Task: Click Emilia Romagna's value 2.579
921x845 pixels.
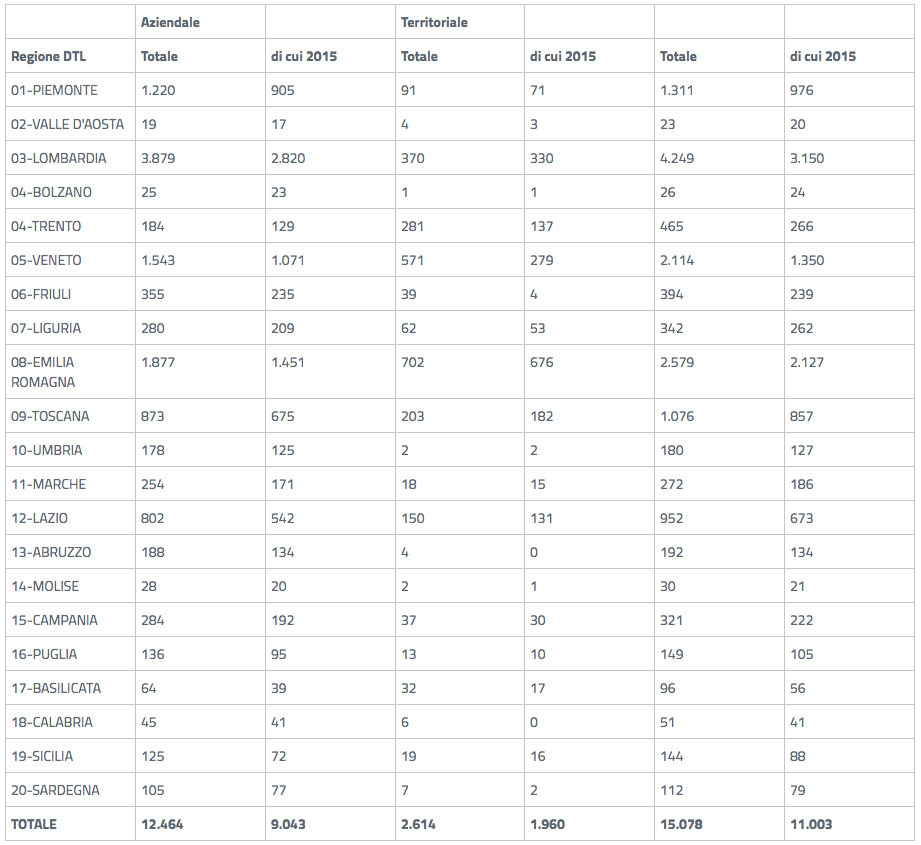Action: pos(677,362)
